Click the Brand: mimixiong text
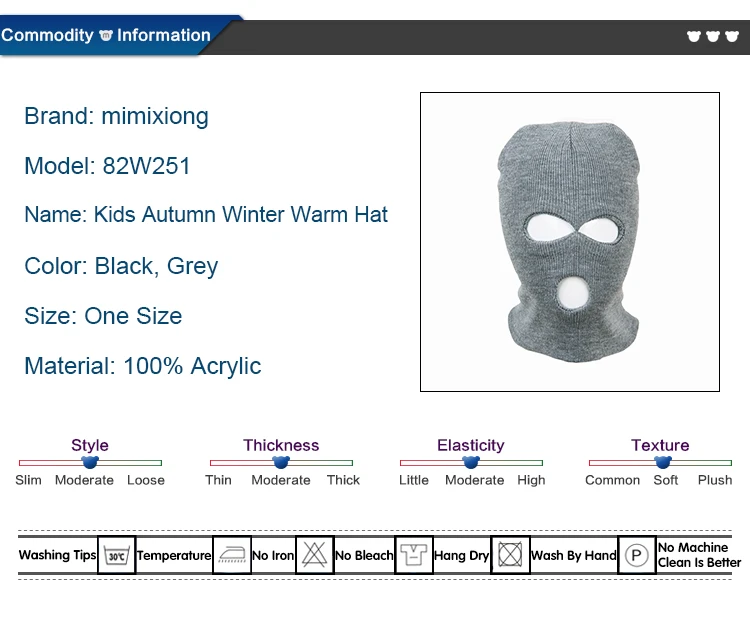Image resolution: width=750 pixels, height=620 pixels. [116, 116]
